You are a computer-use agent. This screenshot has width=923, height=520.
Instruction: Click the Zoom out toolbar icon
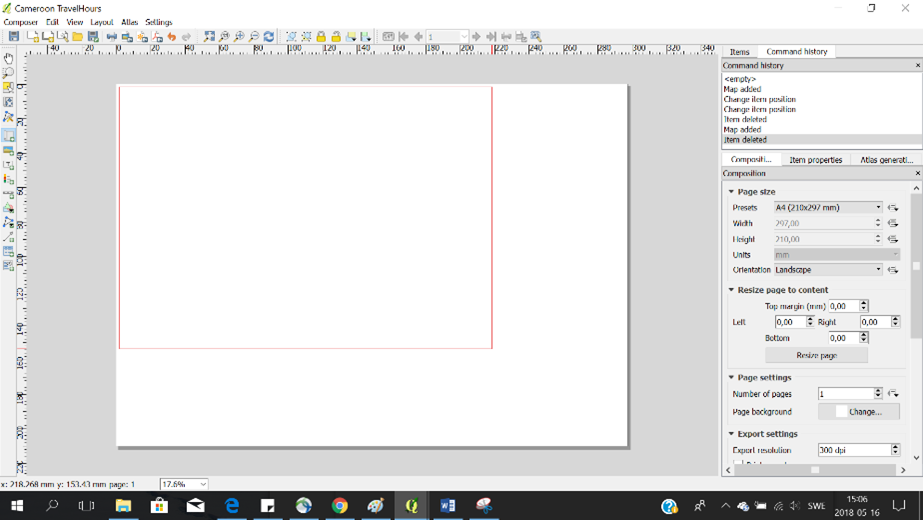[254, 37]
